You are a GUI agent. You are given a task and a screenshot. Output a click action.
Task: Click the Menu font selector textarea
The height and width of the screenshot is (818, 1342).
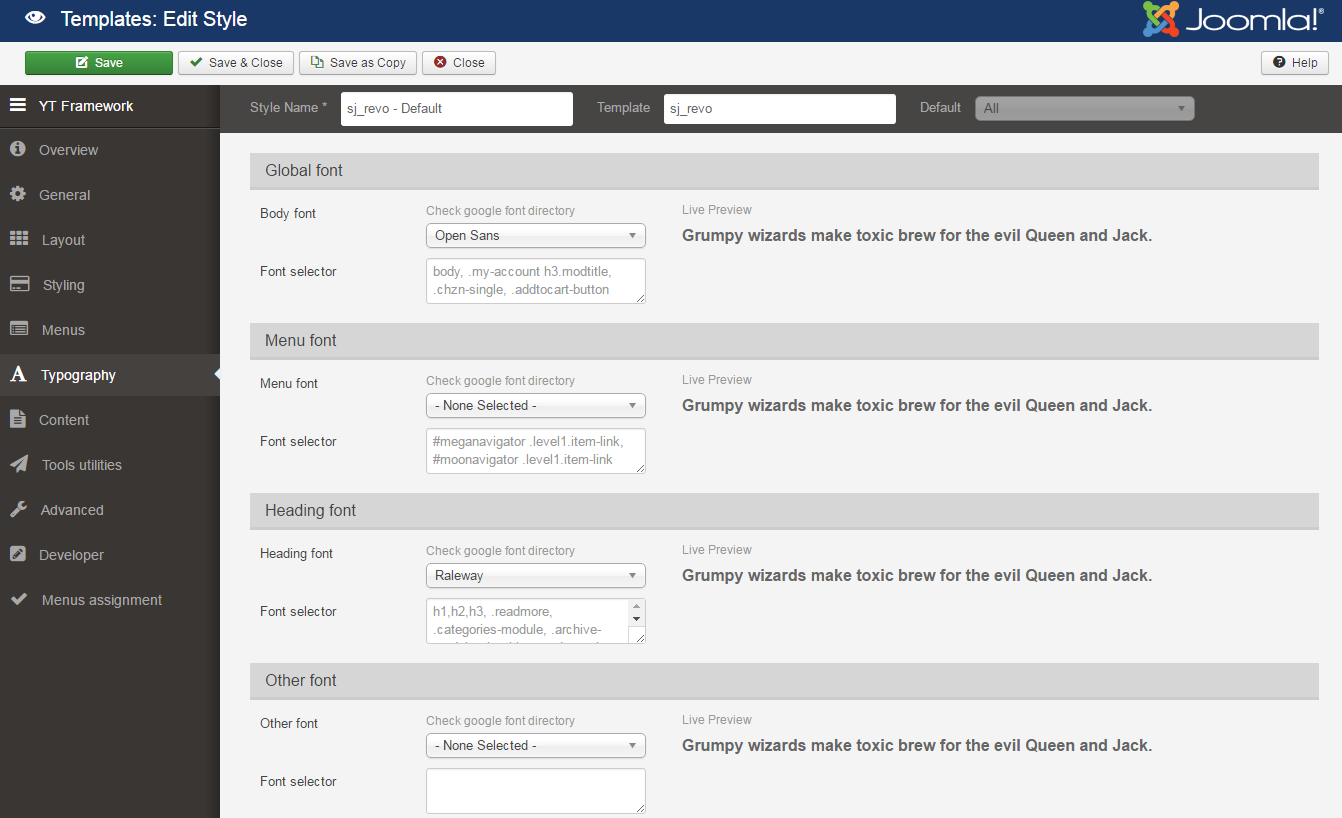[536, 451]
